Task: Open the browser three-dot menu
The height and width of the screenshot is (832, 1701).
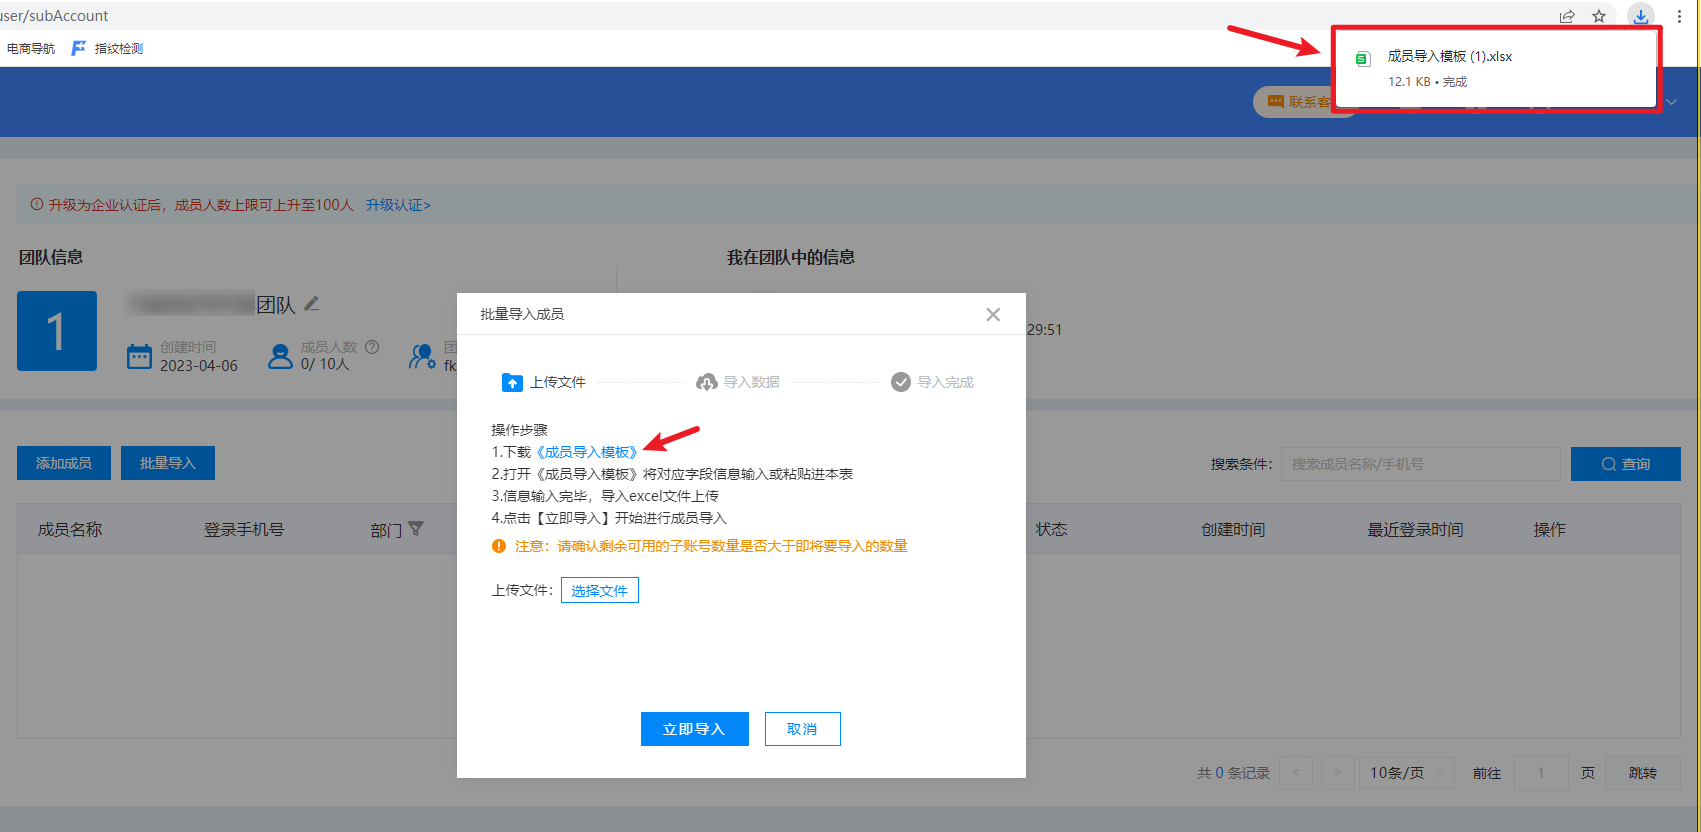Action: click(x=1679, y=16)
